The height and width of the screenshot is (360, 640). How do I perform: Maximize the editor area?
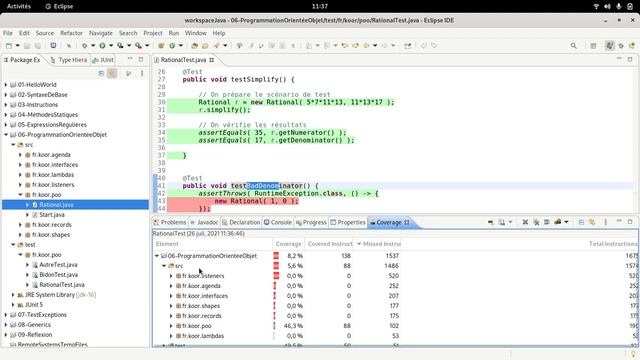630,60
